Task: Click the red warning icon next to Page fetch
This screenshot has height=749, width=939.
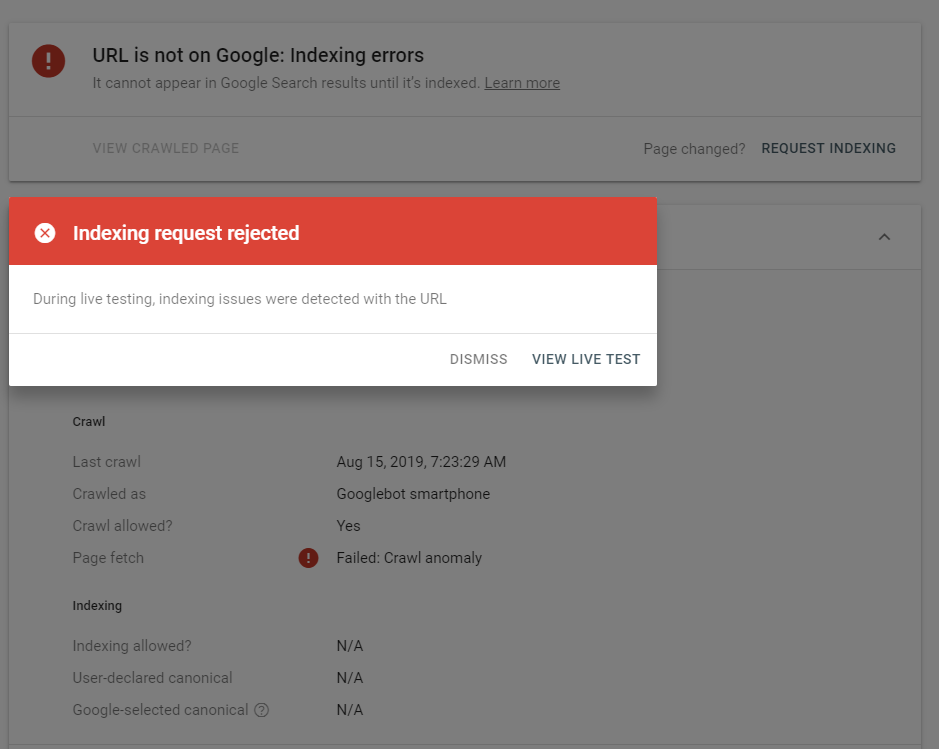Action: pyautogui.click(x=308, y=558)
